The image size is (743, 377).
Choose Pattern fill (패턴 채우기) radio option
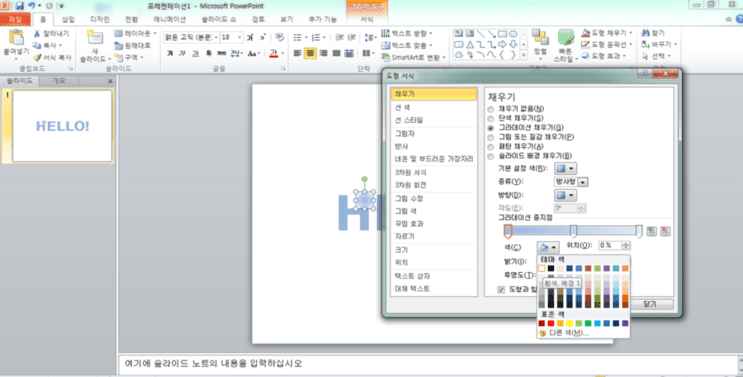(x=491, y=147)
